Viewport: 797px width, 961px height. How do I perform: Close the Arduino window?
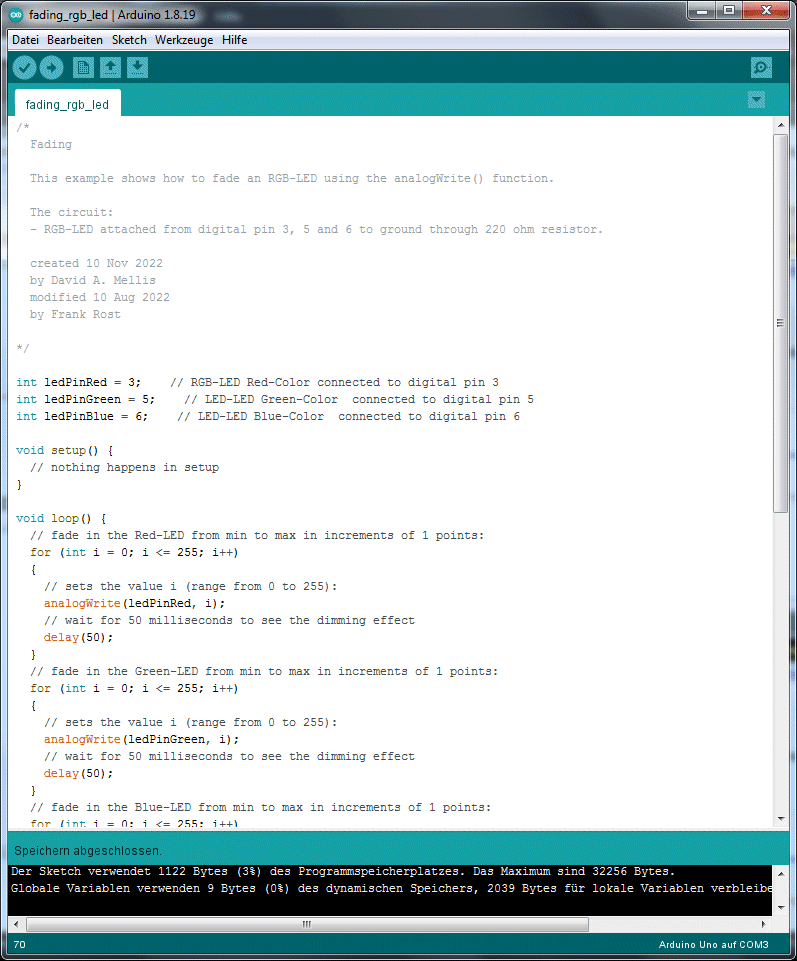click(x=766, y=11)
